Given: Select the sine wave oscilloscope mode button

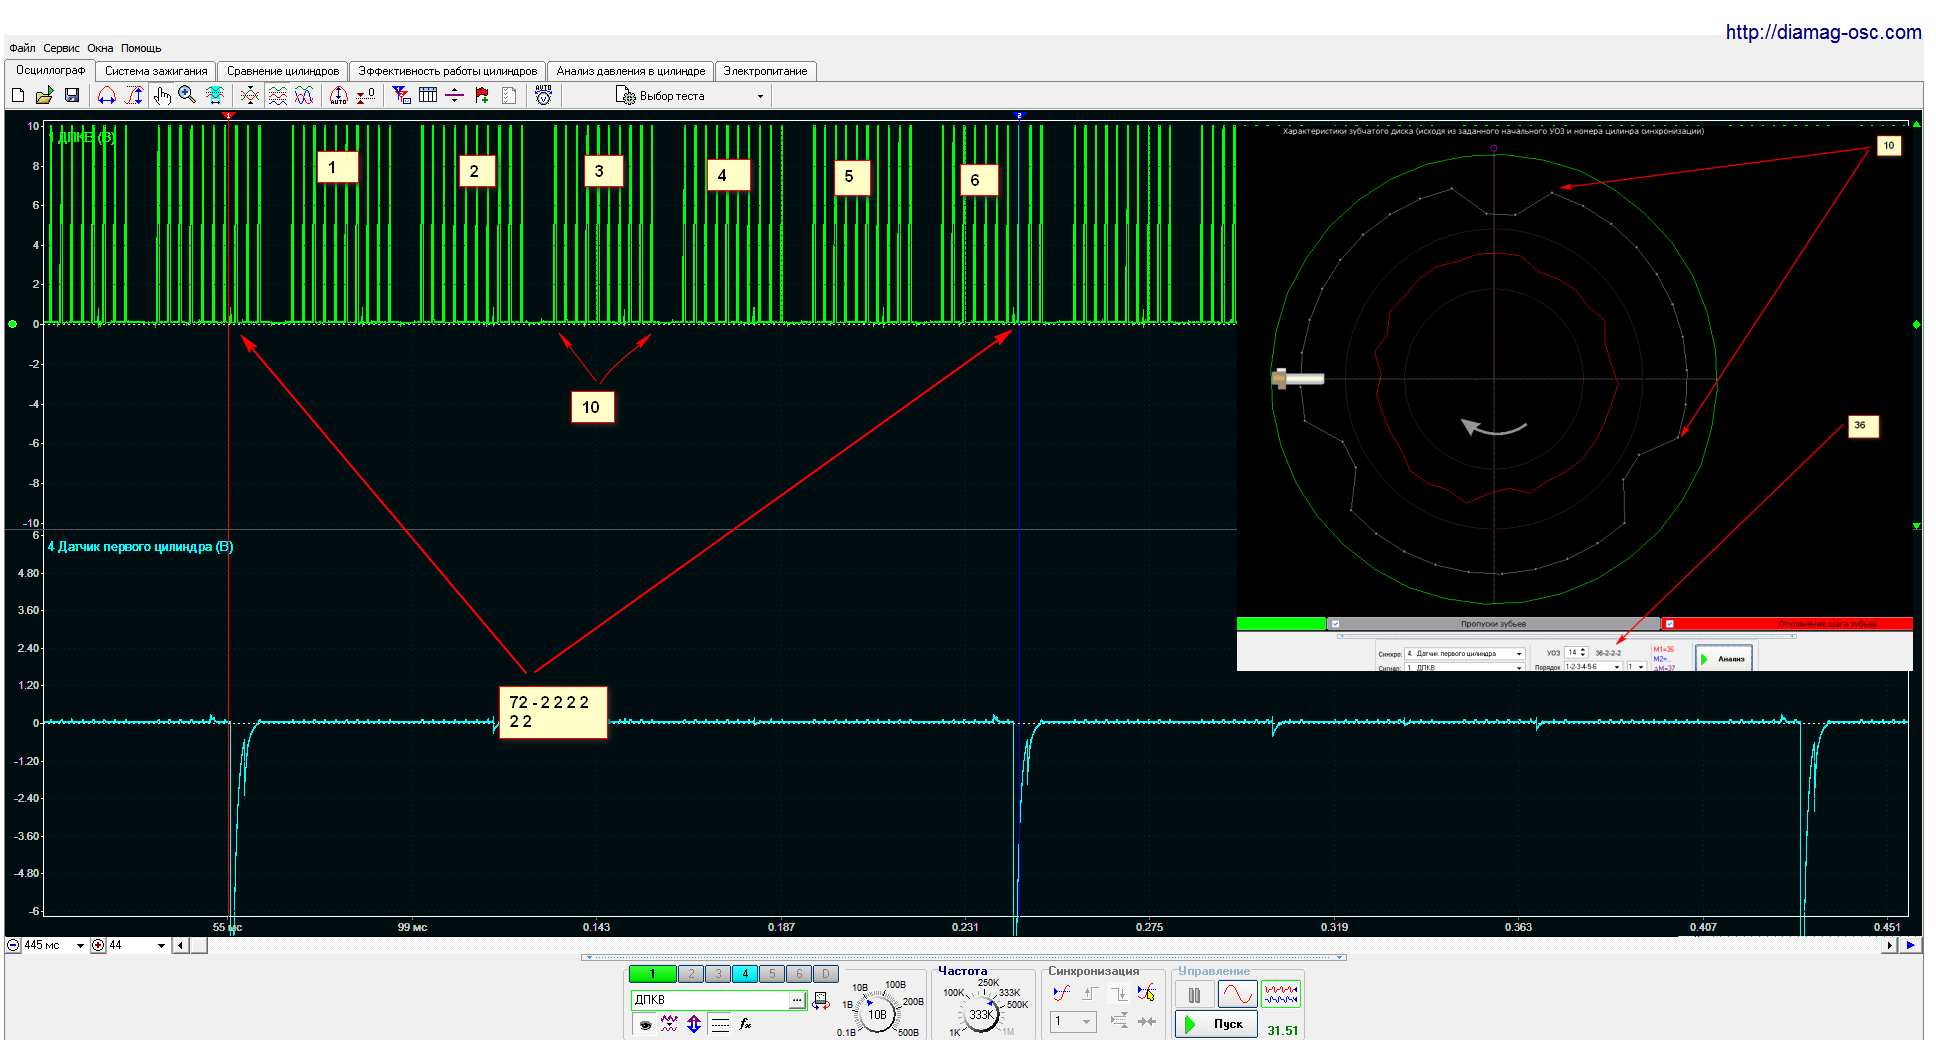Looking at the screenshot, I should pyautogui.click(x=1237, y=995).
